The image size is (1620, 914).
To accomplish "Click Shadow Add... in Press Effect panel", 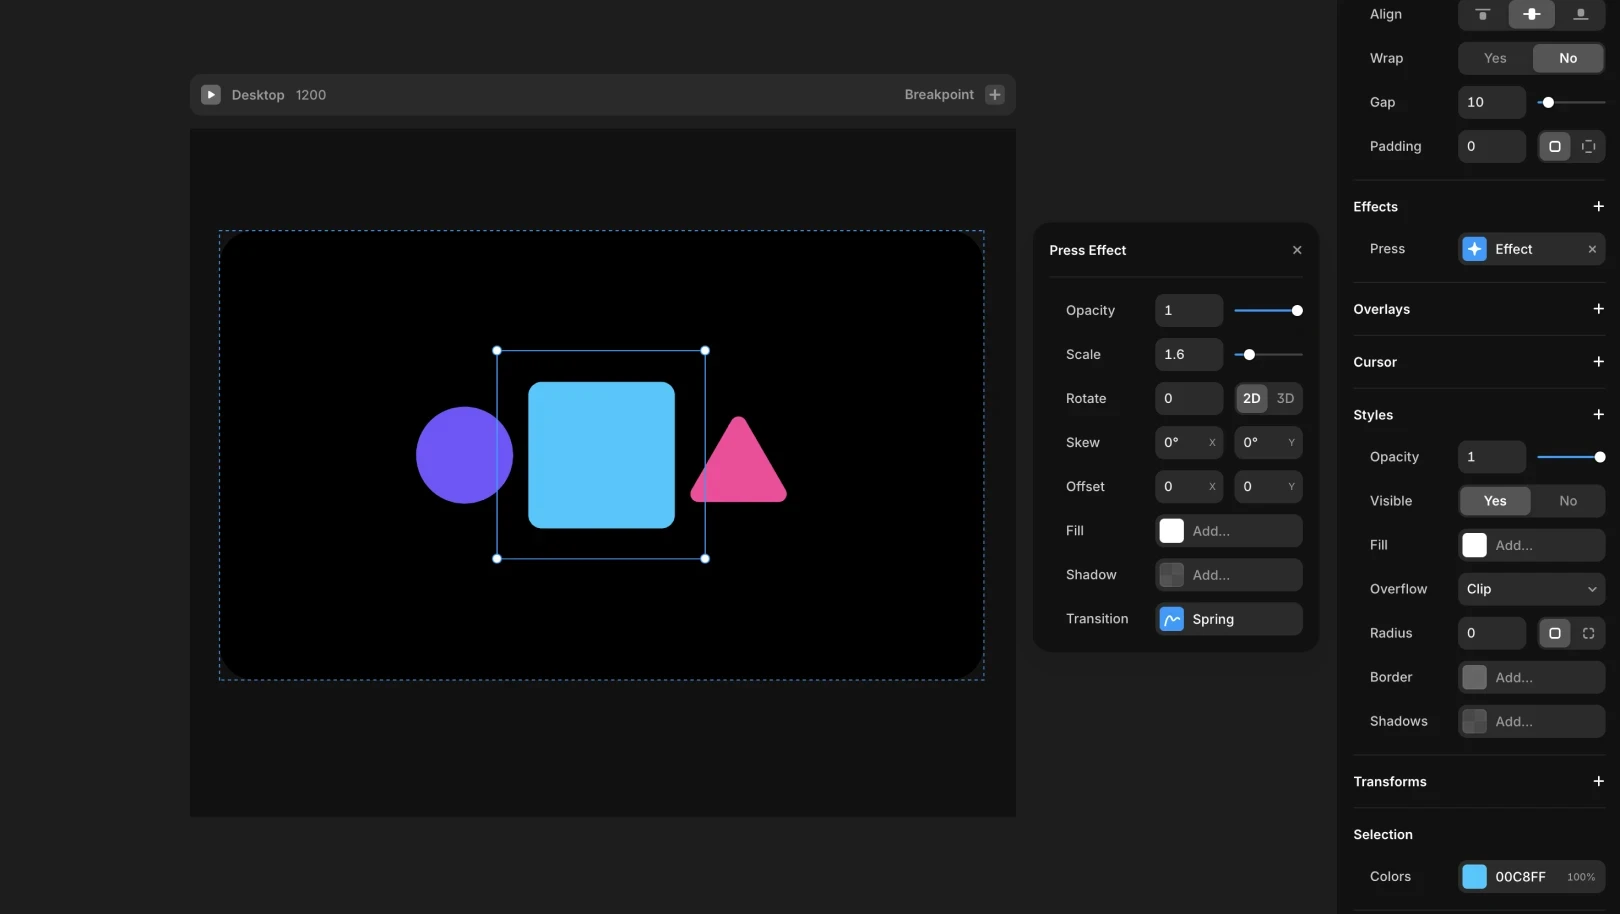I will click(x=1228, y=575).
